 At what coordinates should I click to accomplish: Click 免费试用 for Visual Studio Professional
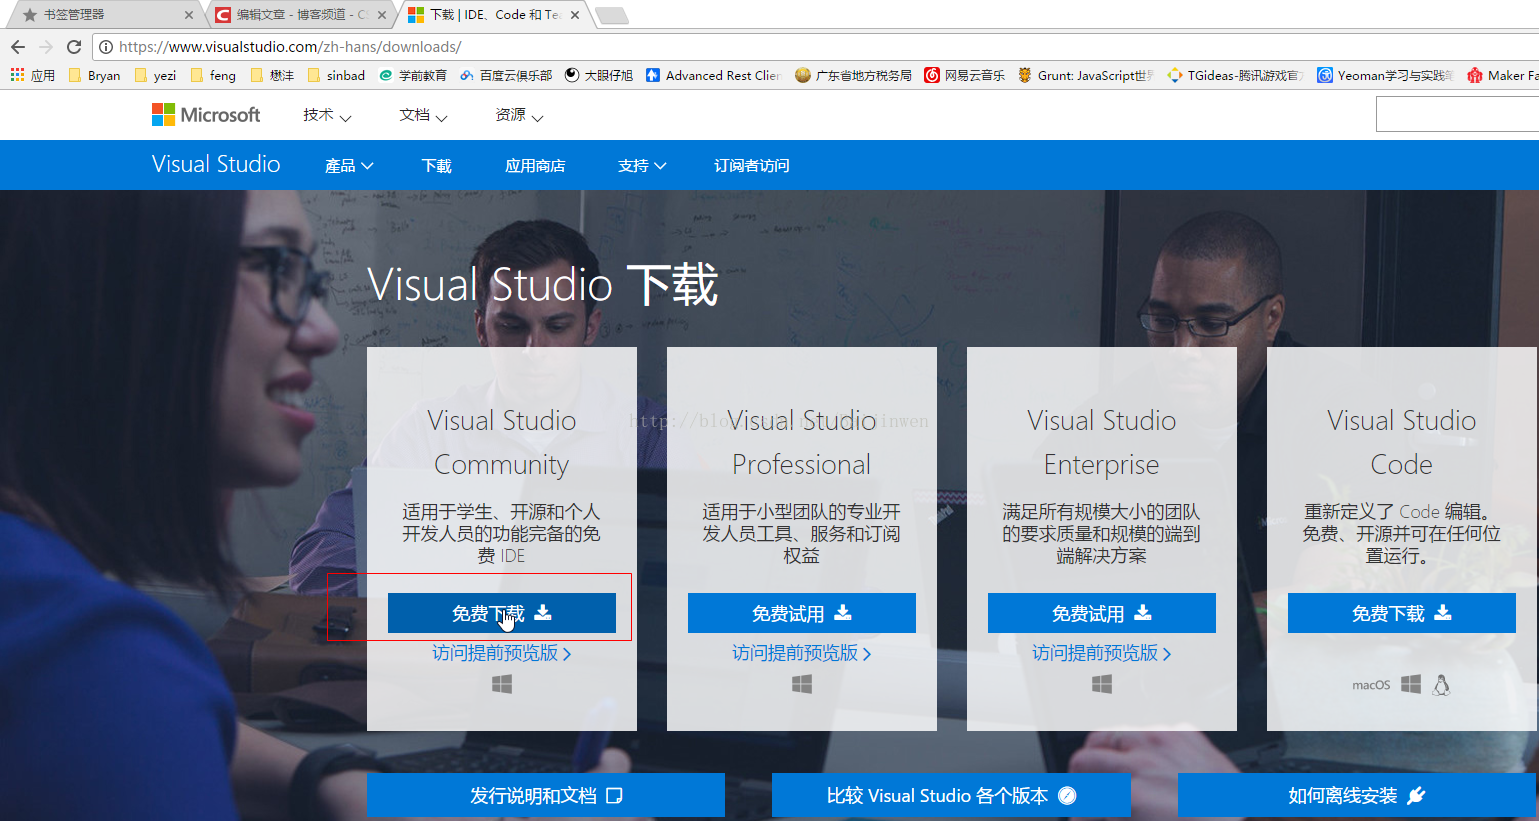pyautogui.click(x=802, y=613)
